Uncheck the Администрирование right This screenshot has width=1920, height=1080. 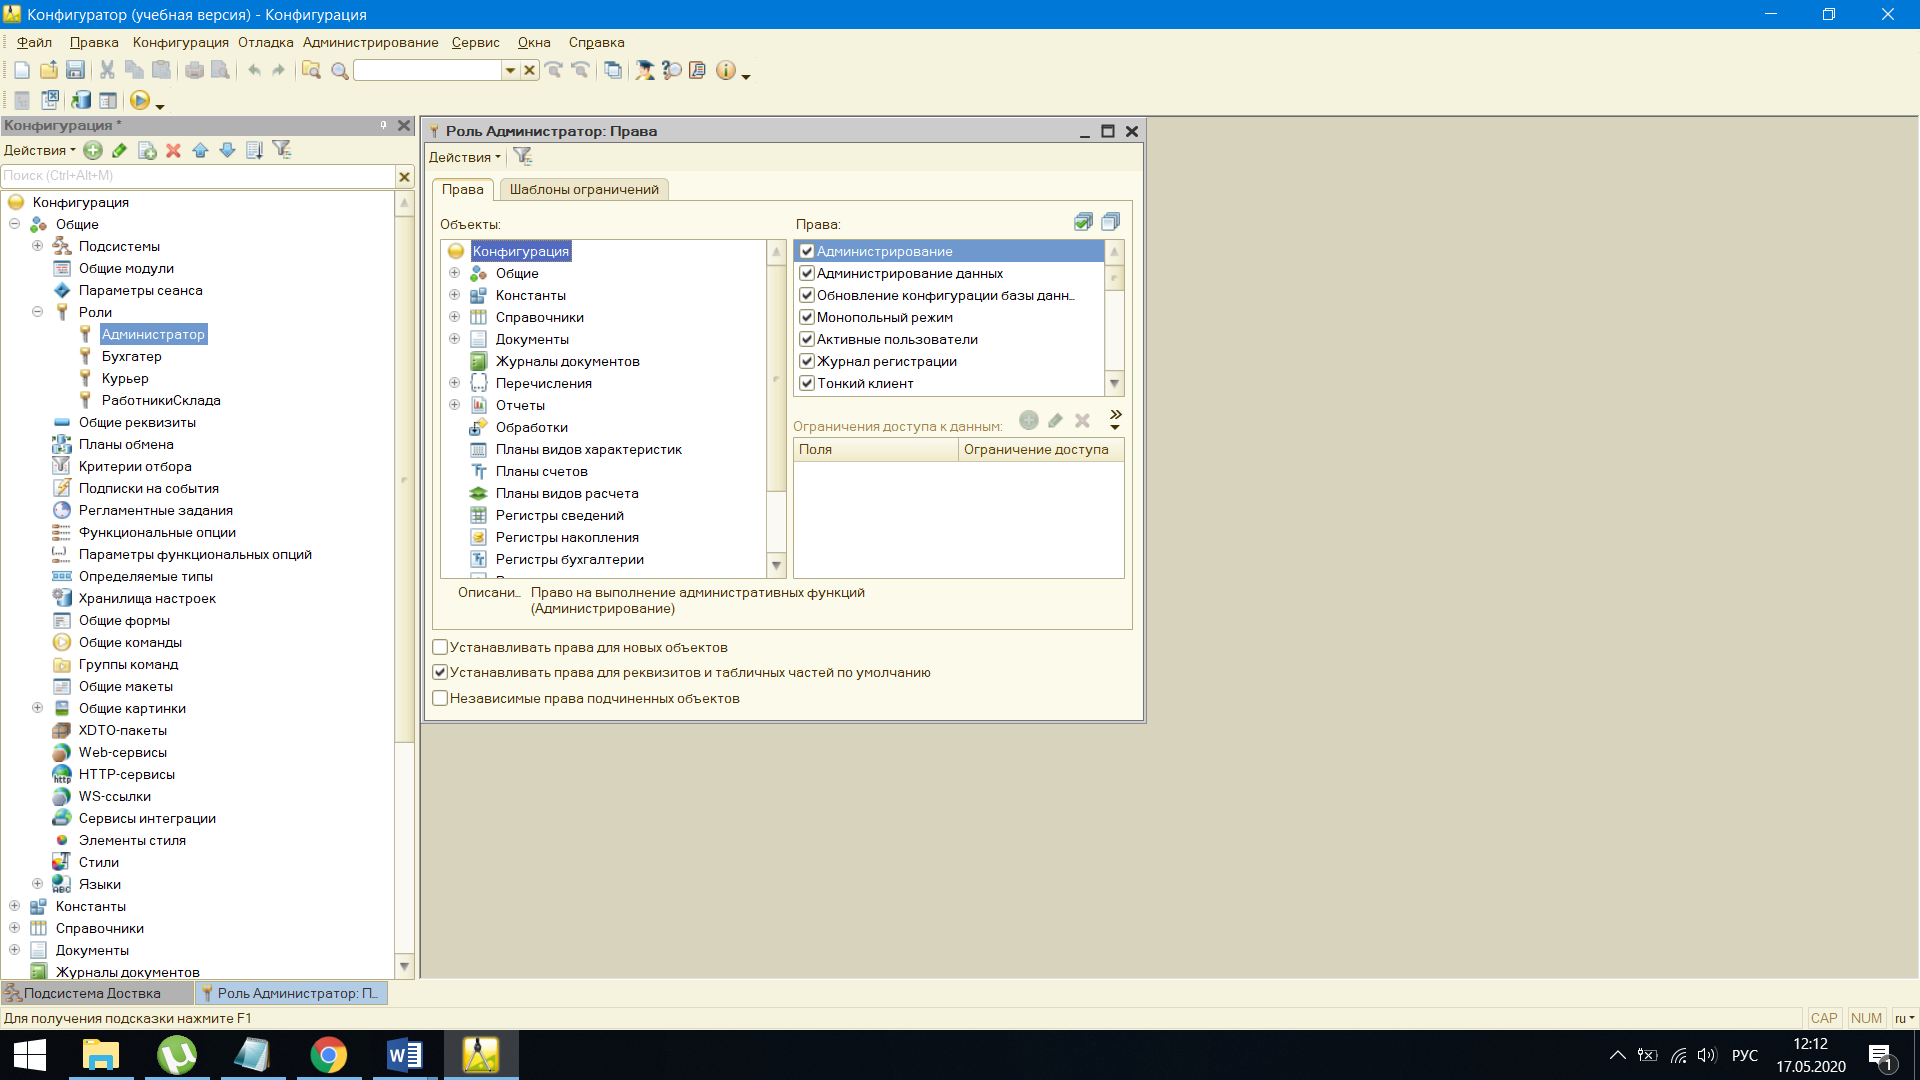click(x=807, y=251)
